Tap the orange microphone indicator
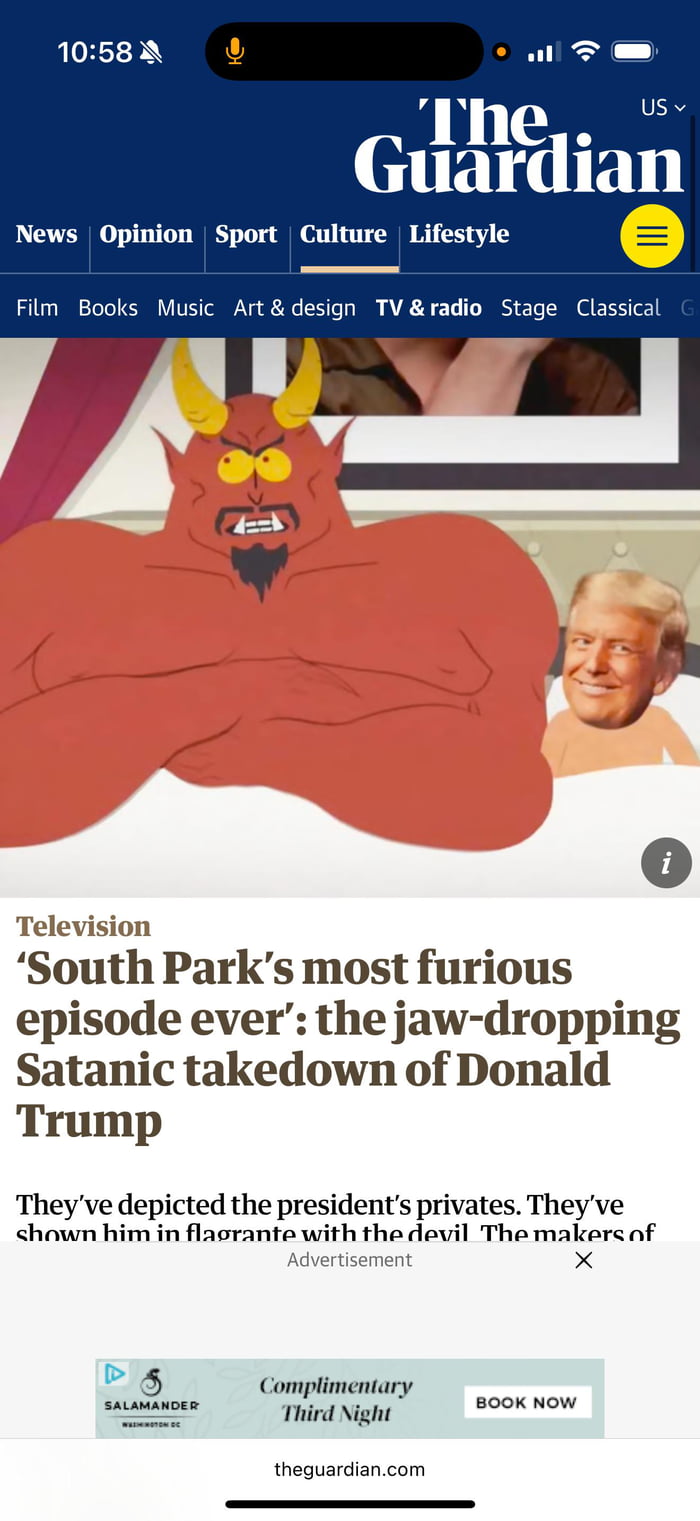 235,51
